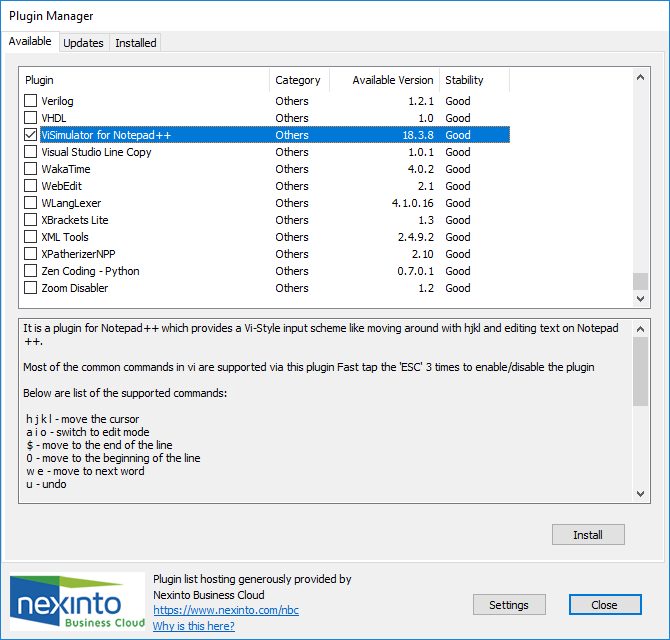Click version 4.1.0.16 of WLangLexer
Viewport: 670px width, 640px height.
tap(413, 203)
